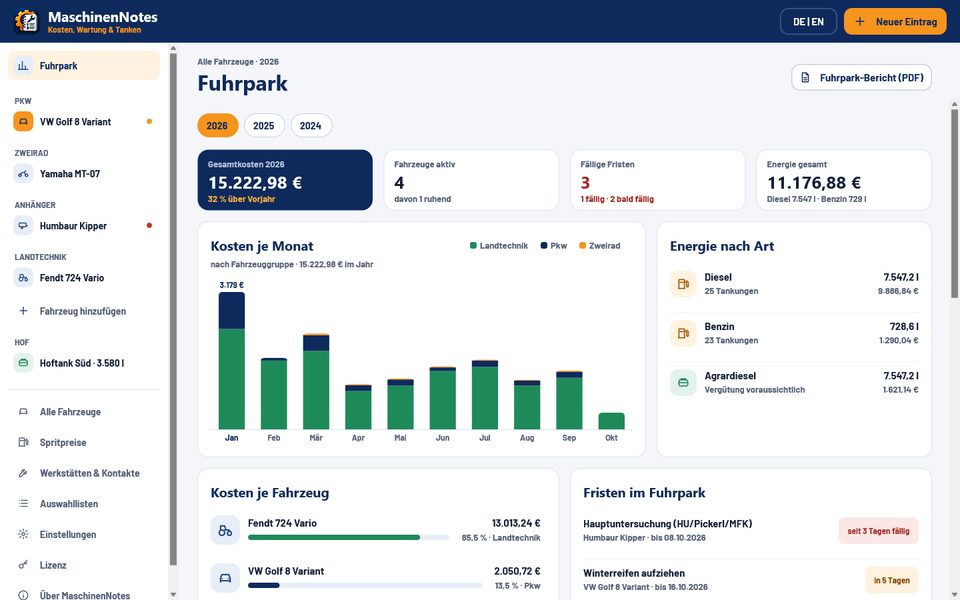960x600 pixels.
Task: Open Werkstätten & Kontakte page
Action: click(84, 473)
